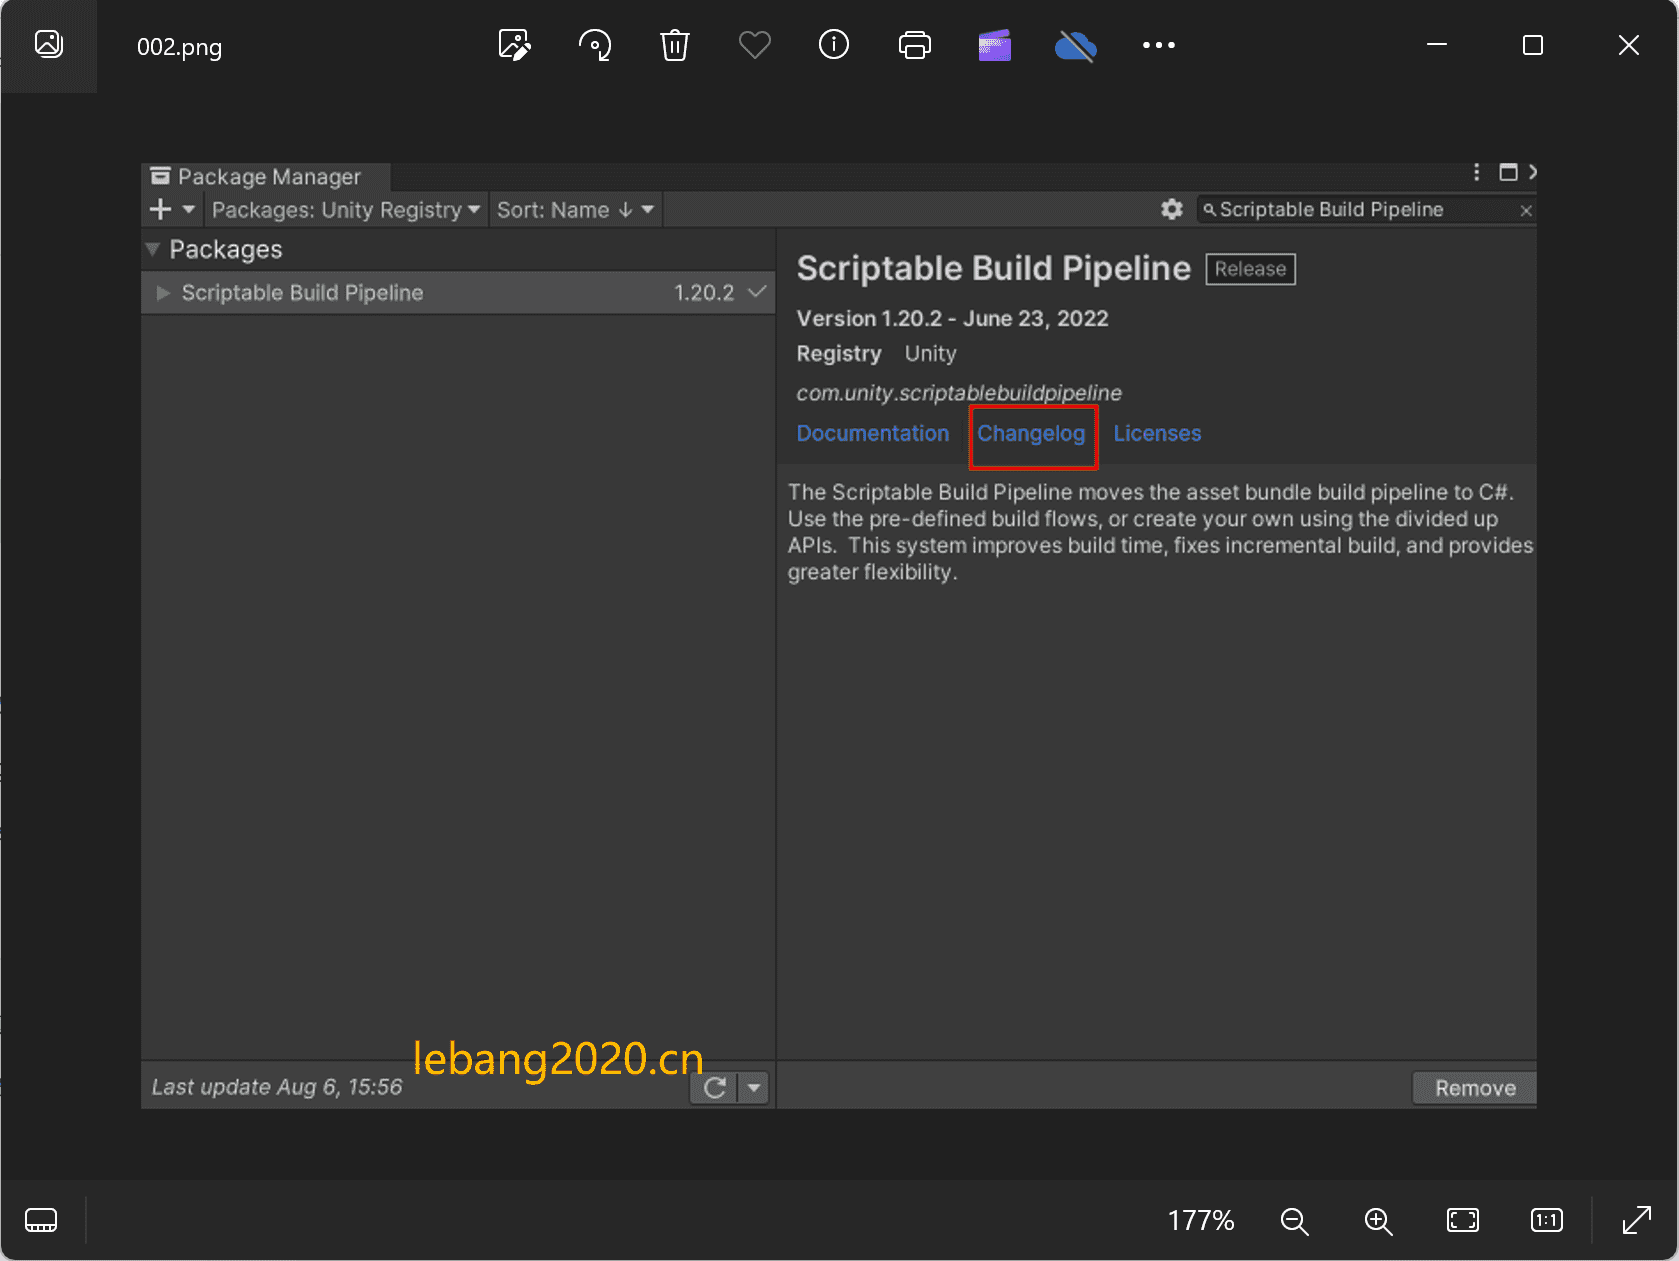
Task: Open the Changelog link
Action: 1031,433
